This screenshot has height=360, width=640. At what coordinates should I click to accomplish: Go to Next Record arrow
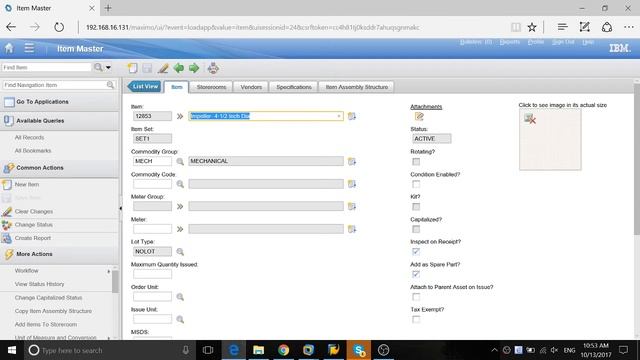[194, 68]
